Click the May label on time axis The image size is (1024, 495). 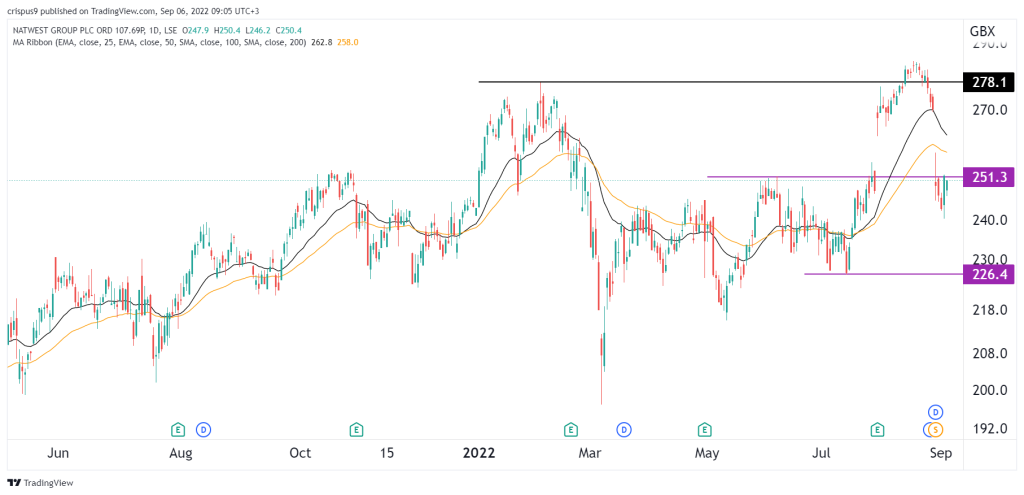707,453
